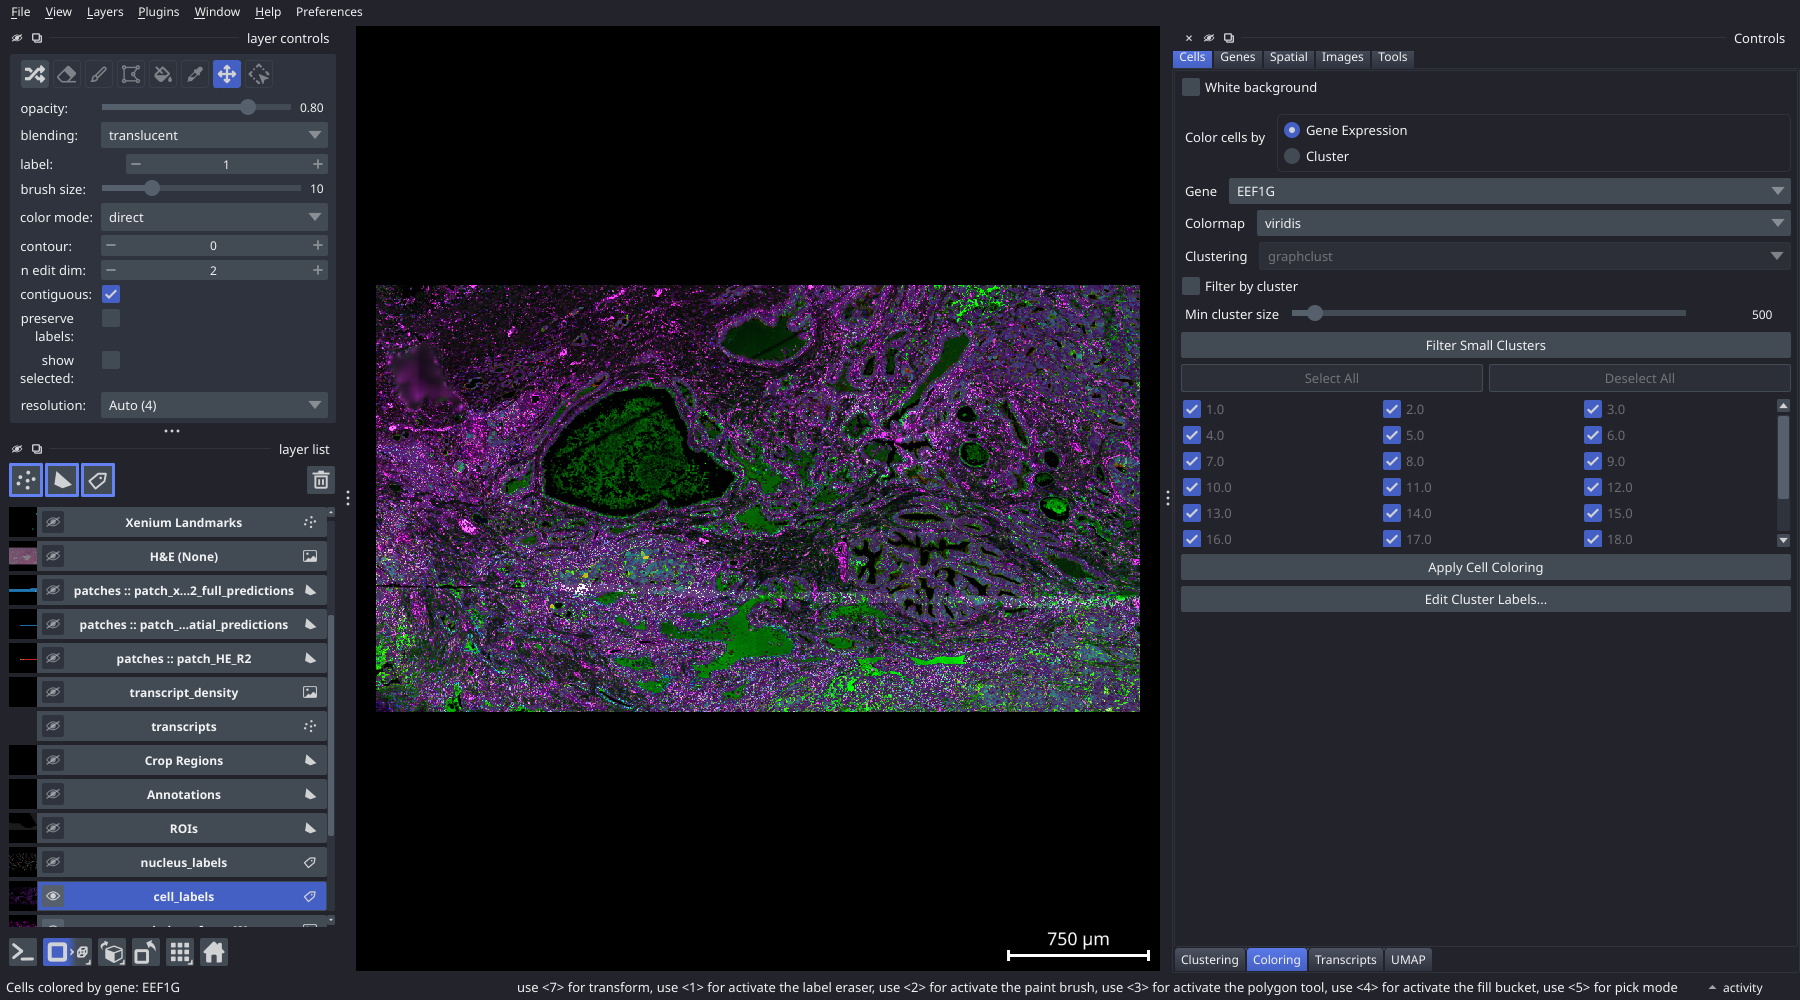Select the transcript_density layer
The width and height of the screenshot is (1800, 1000).
[183, 693]
